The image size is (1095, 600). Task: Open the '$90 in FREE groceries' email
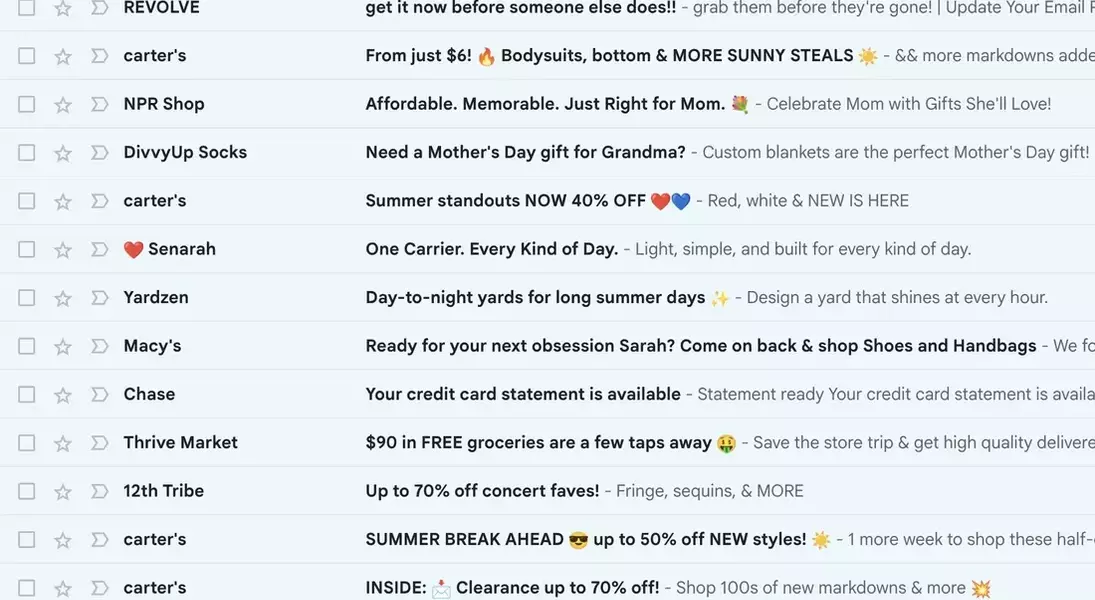click(548, 442)
